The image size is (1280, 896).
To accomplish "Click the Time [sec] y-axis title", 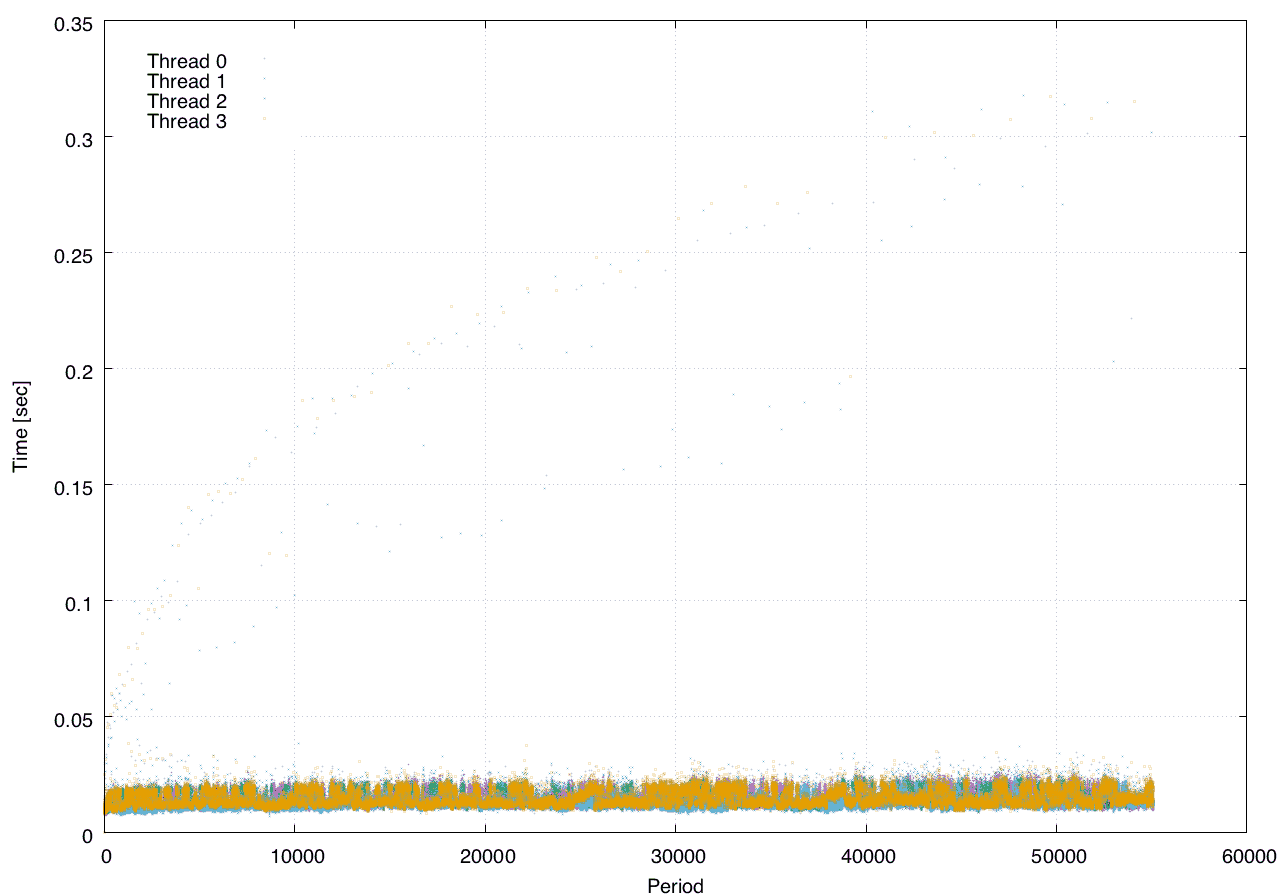I will tap(20, 426).
